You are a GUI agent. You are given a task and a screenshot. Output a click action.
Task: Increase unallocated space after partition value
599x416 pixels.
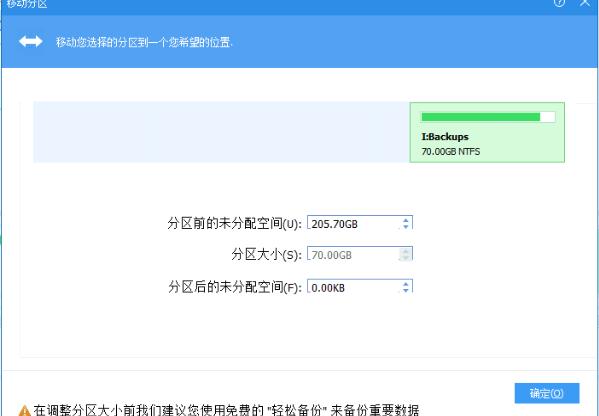406,284
